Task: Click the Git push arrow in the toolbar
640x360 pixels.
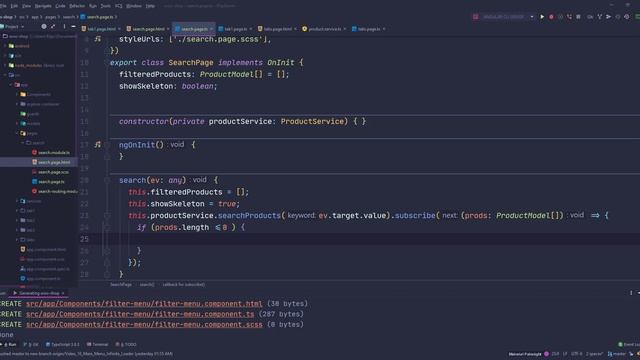Action: click(x=608, y=17)
